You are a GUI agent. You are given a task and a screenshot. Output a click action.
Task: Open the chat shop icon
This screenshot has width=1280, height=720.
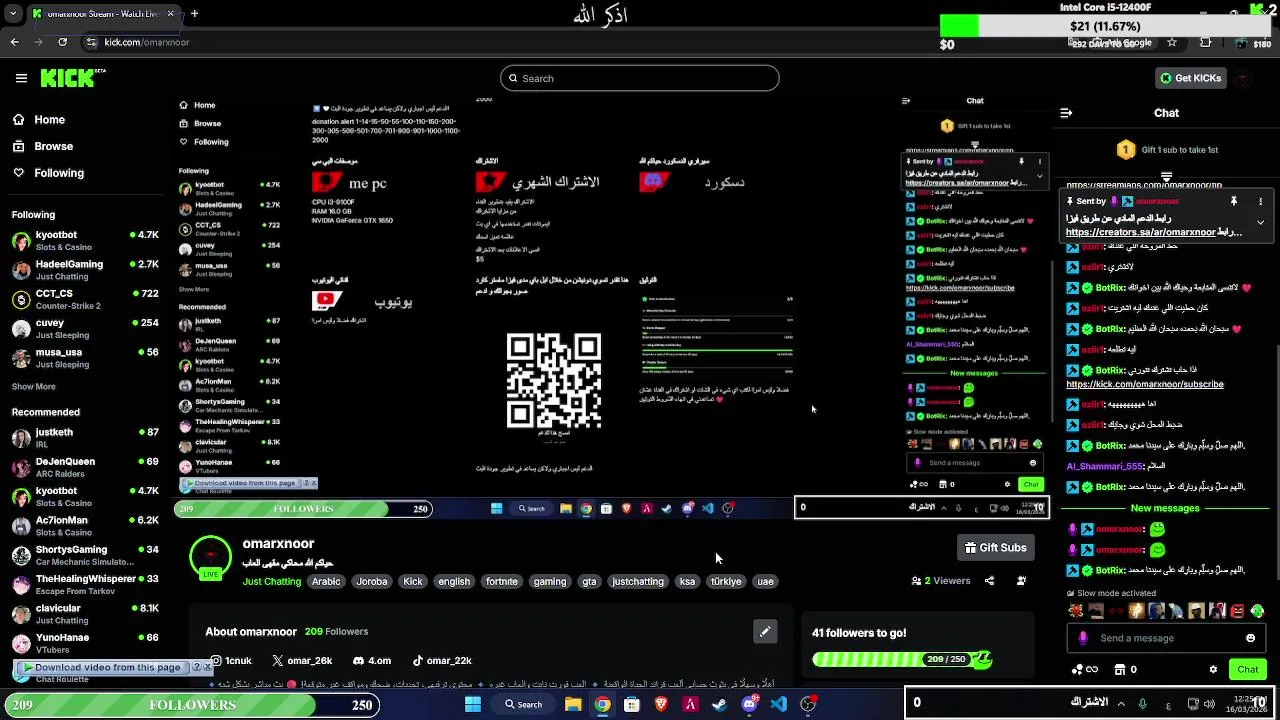(1120, 669)
